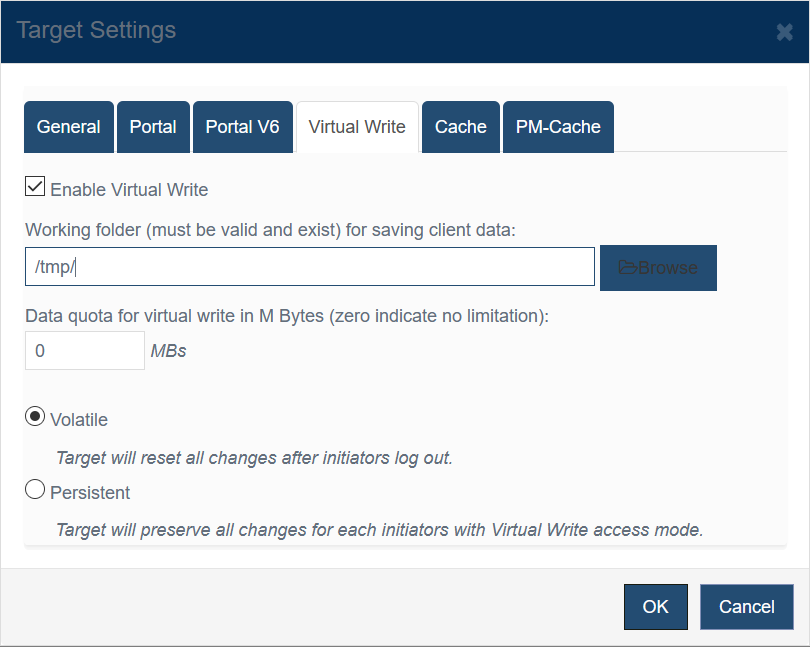The width and height of the screenshot is (810, 647).
Task: Click the Persistent option label
Action: [x=90, y=492]
